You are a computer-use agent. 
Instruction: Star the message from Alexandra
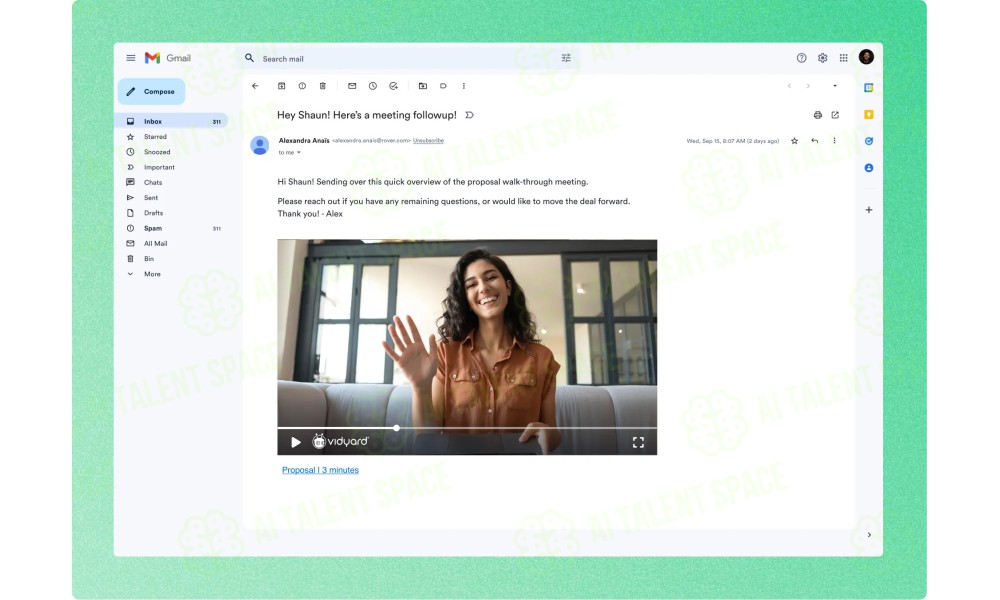(795, 141)
